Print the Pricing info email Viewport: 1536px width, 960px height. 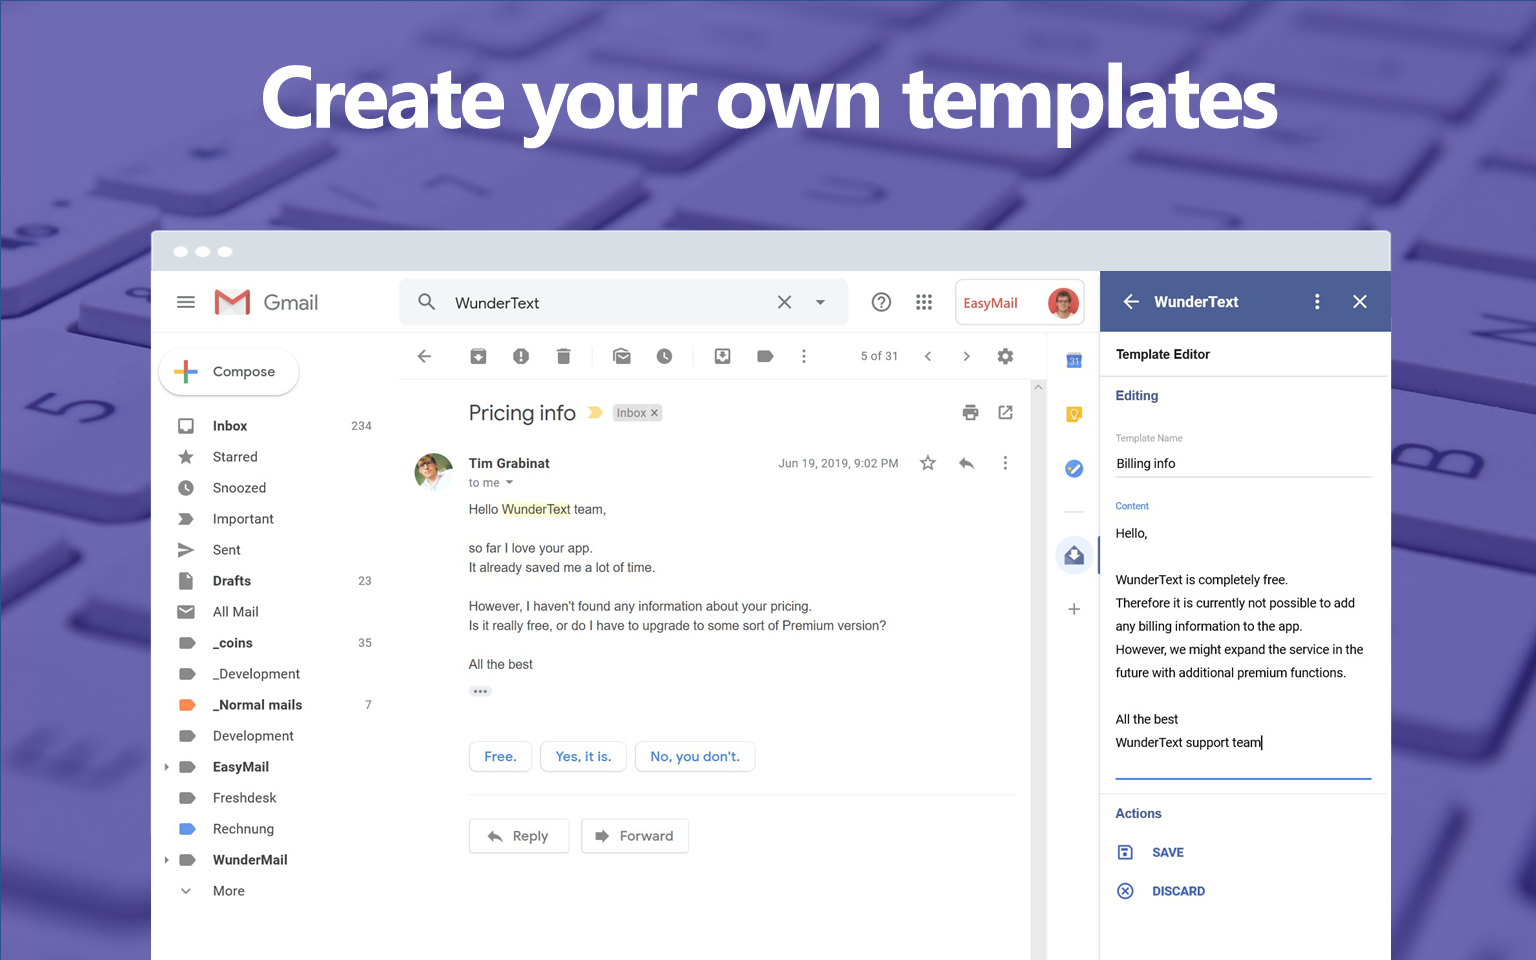click(x=970, y=412)
